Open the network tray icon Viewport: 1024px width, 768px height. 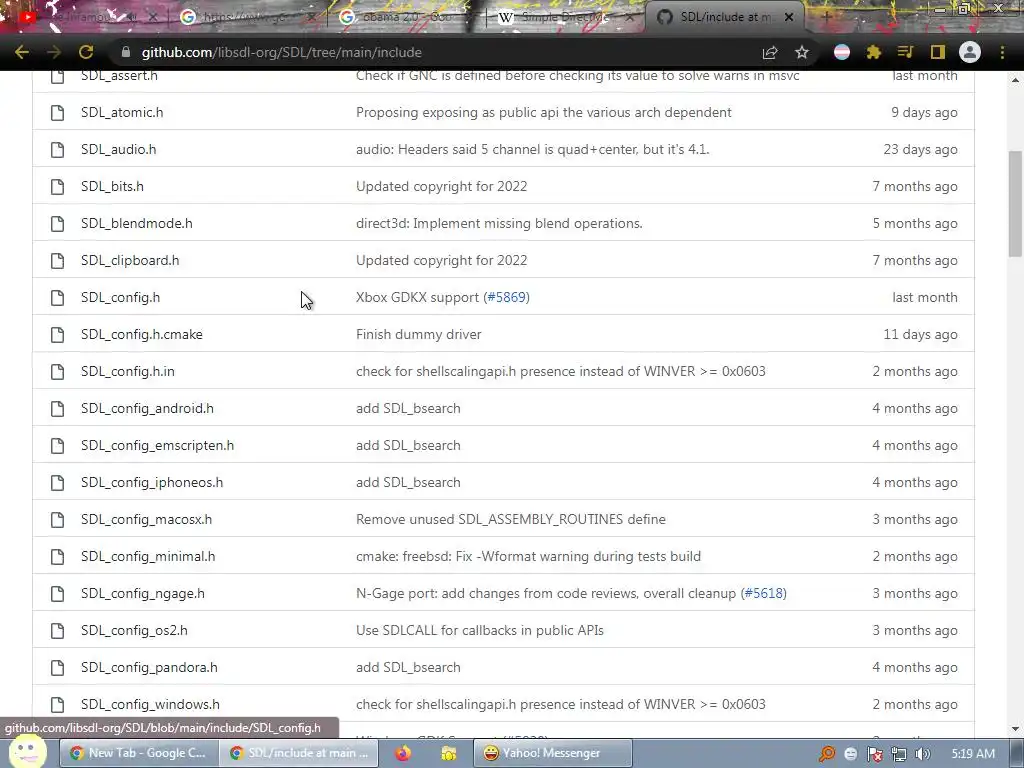(x=899, y=754)
